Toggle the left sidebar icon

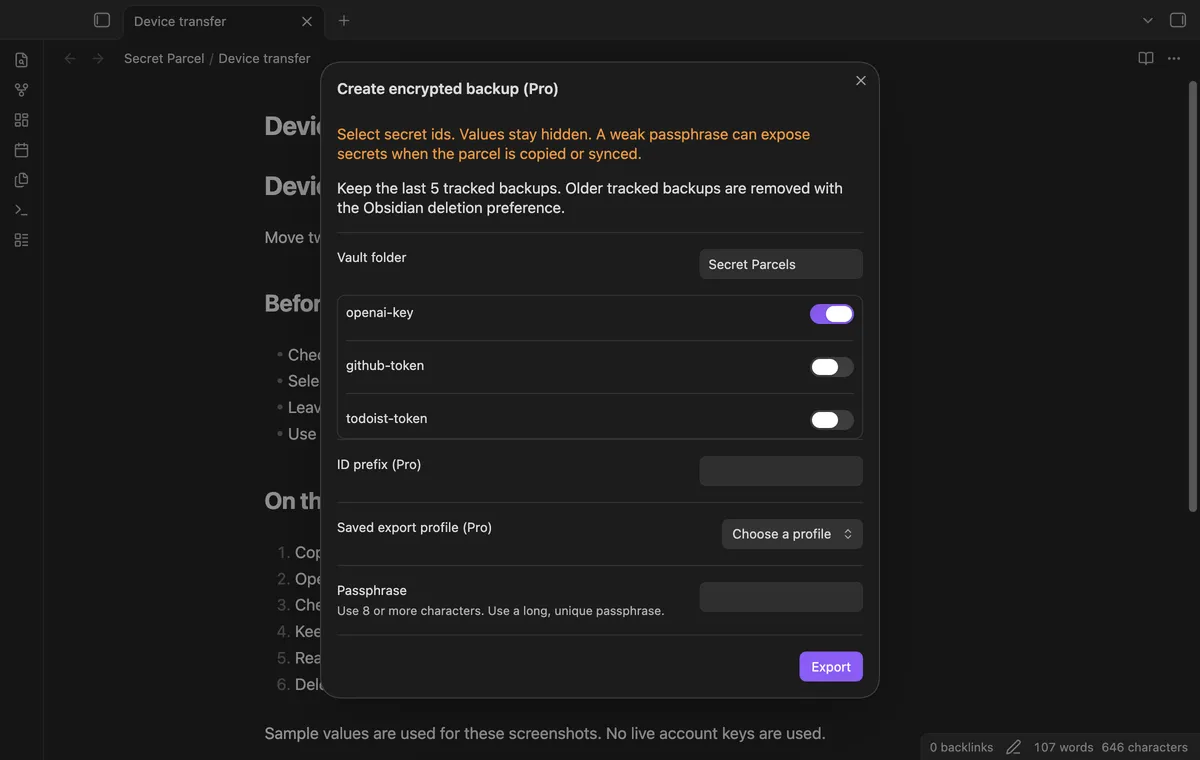101,20
